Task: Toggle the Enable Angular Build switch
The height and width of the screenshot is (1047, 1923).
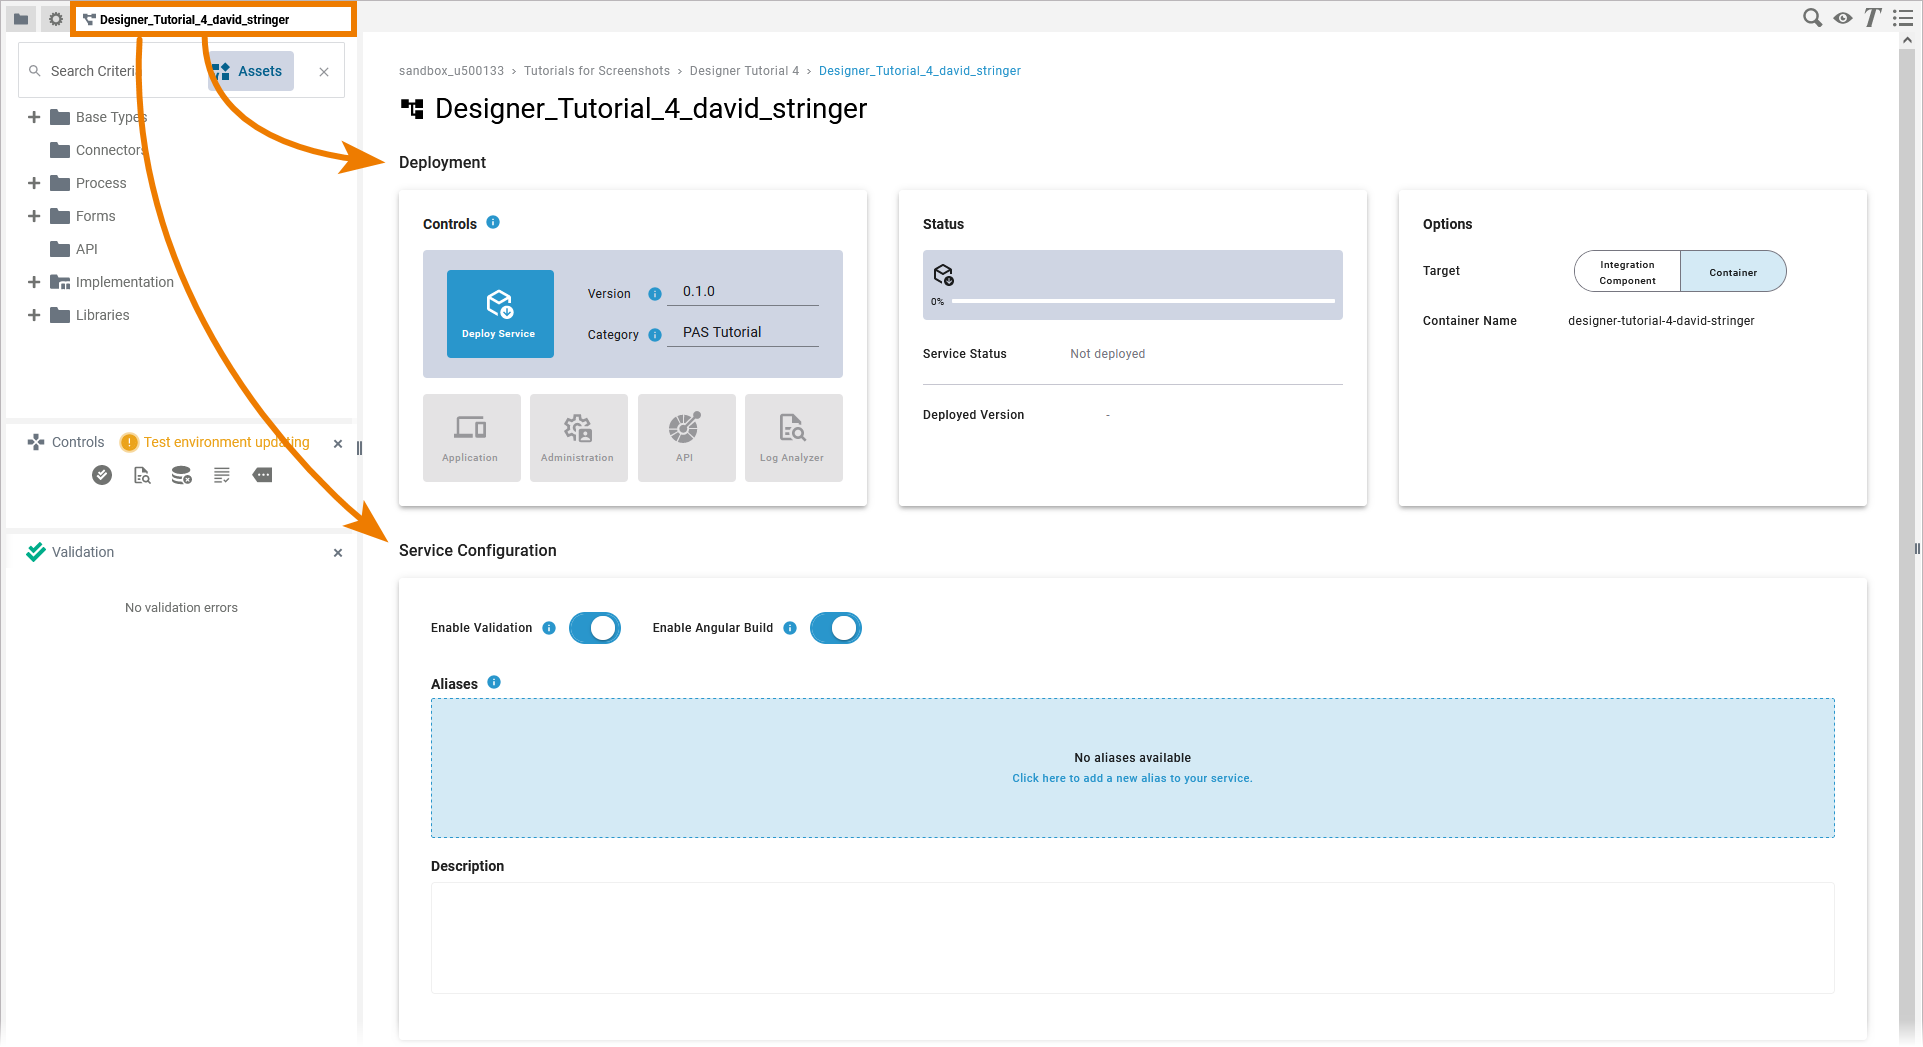Action: (836, 628)
